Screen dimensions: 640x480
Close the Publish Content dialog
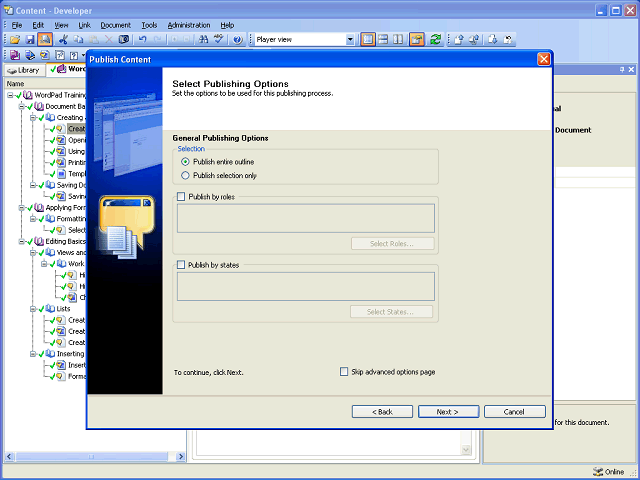point(544,60)
